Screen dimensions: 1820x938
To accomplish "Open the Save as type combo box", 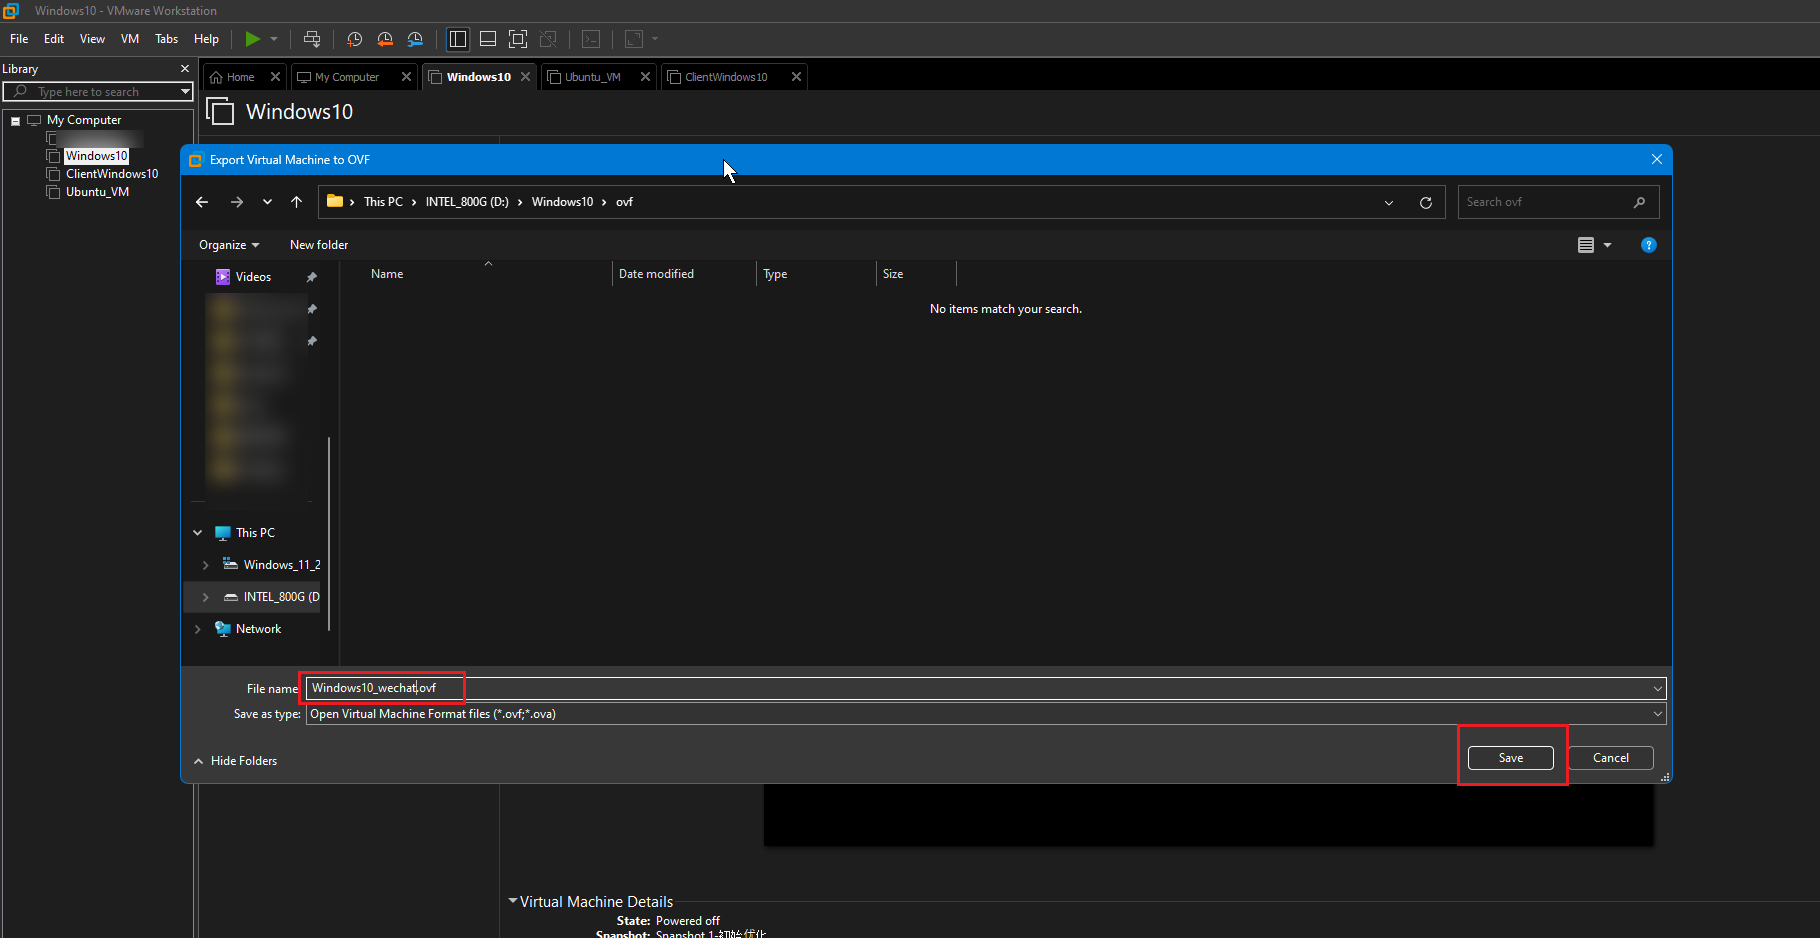I will pyautogui.click(x=986, y=714).
